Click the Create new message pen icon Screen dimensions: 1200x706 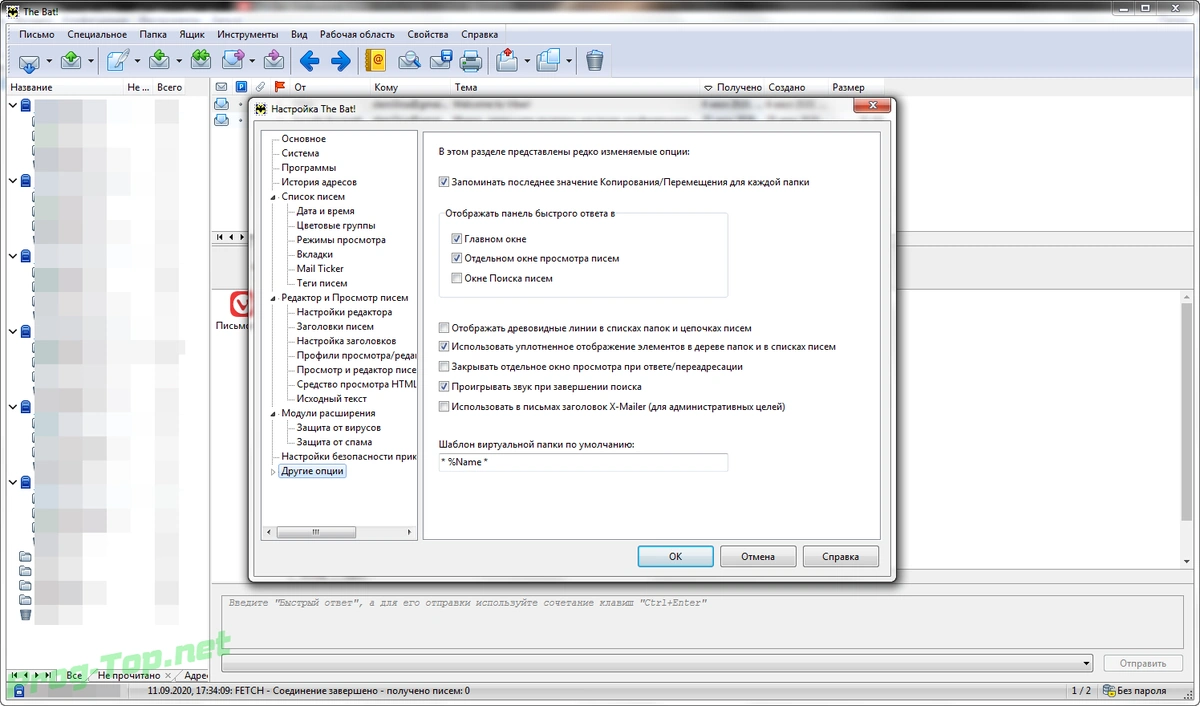118,62
